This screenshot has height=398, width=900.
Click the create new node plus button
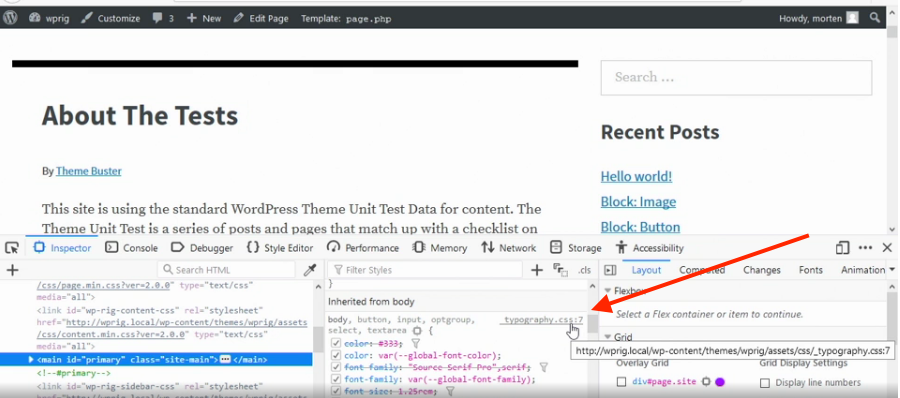[12, 270]
